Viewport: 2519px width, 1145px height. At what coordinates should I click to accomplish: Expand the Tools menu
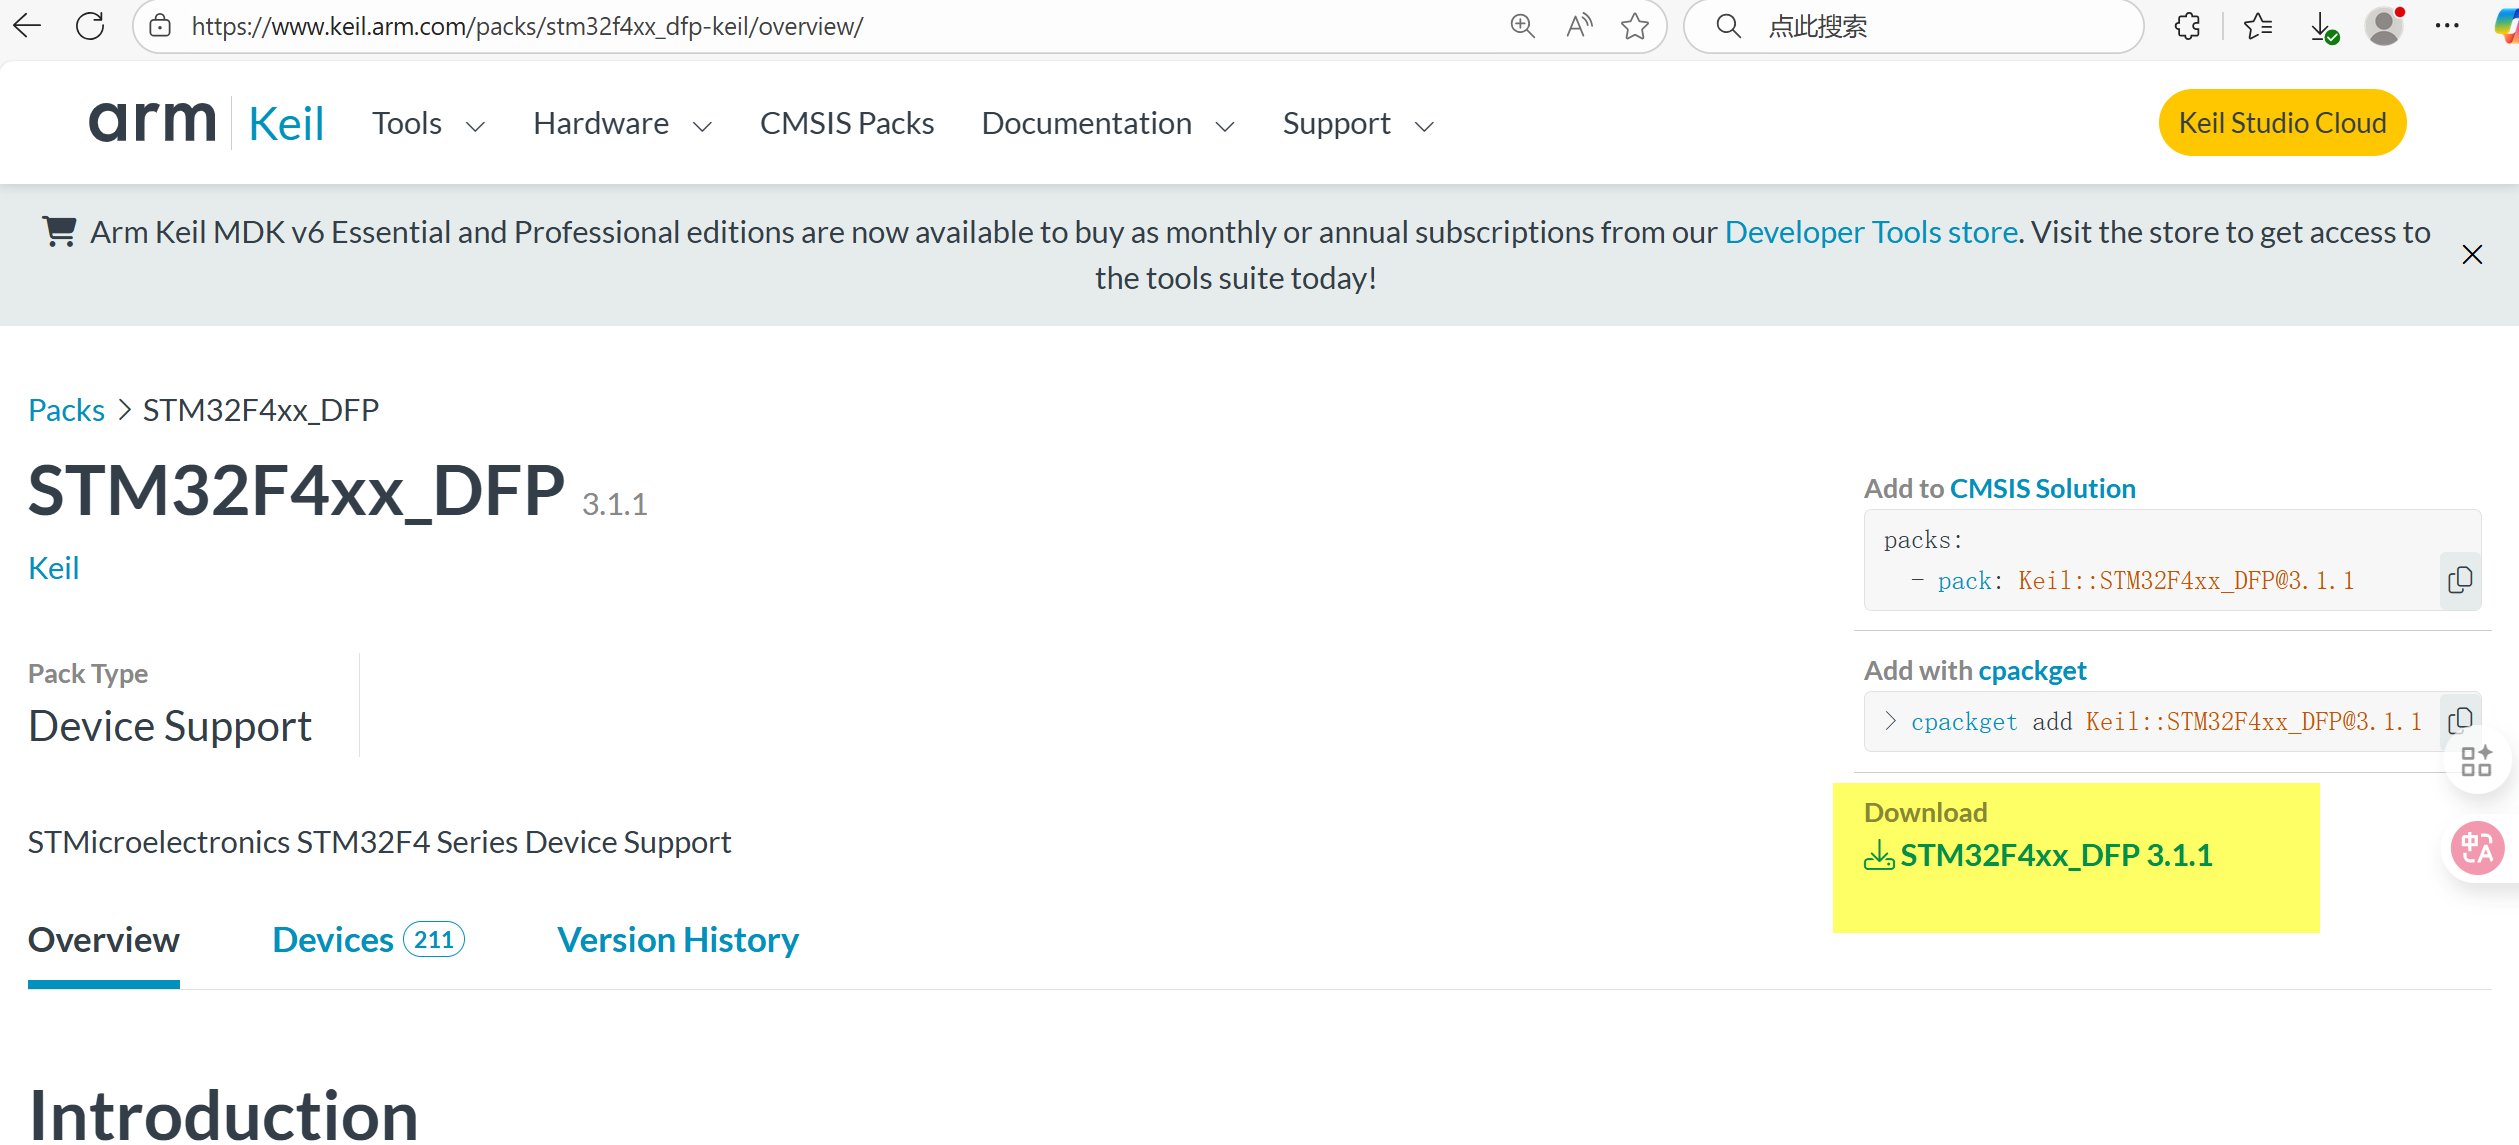coord(428,123)
